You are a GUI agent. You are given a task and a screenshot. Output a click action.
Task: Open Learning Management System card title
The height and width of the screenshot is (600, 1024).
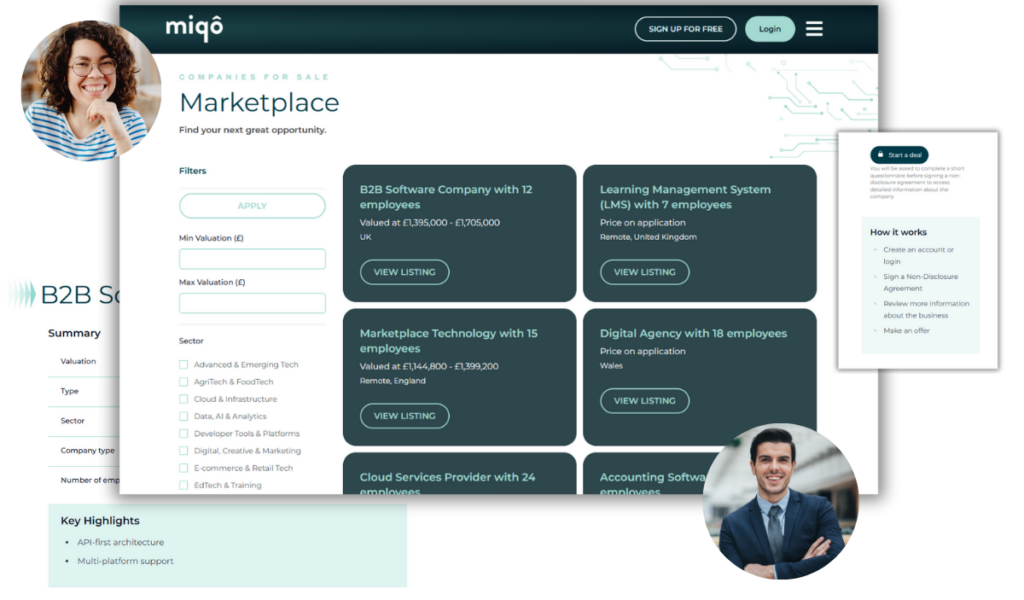tap(685, 197)
